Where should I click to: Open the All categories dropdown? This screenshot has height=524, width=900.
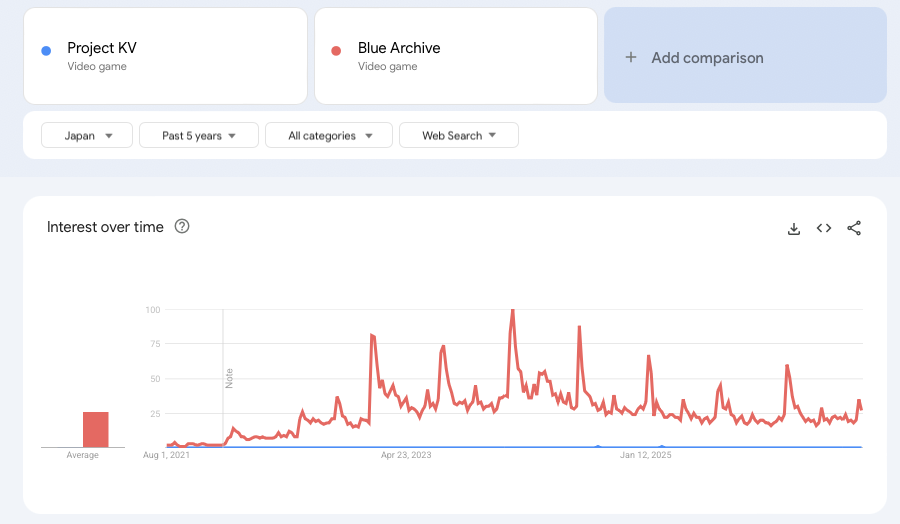pyautogui.click(x=329, y=135)
